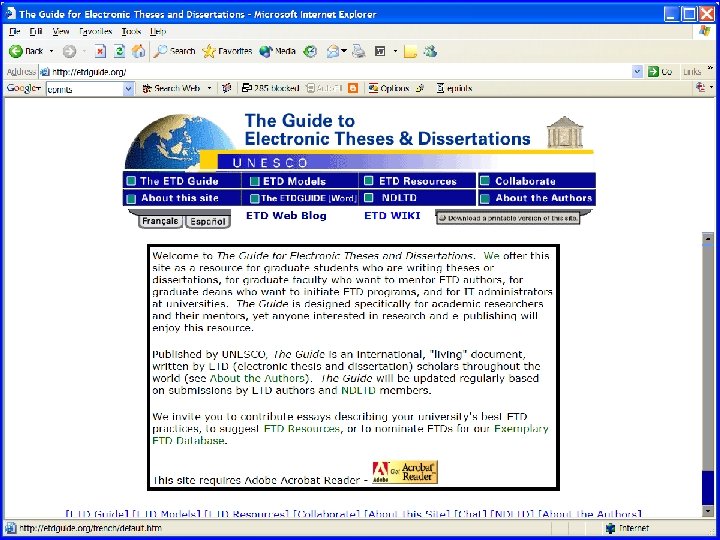Open the Search pane from toolbar
720x540 pixels.
174,51
